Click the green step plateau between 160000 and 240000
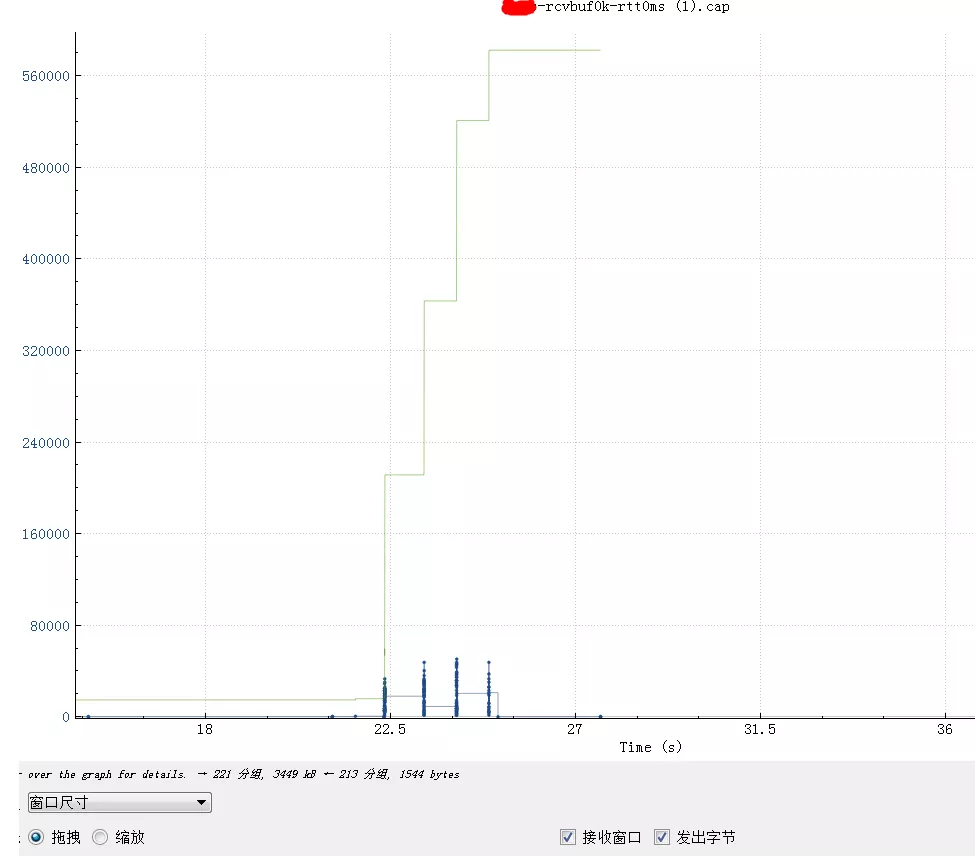 [404, 475]
